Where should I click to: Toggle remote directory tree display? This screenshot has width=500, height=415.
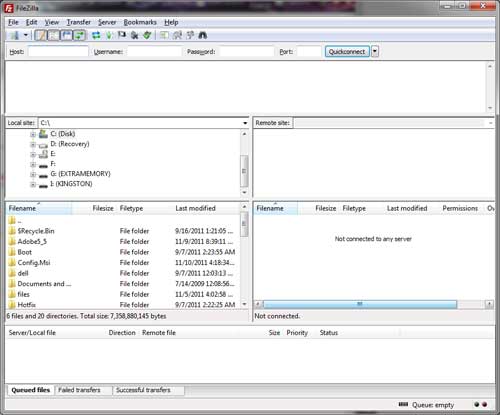click(x=67, y=35)
